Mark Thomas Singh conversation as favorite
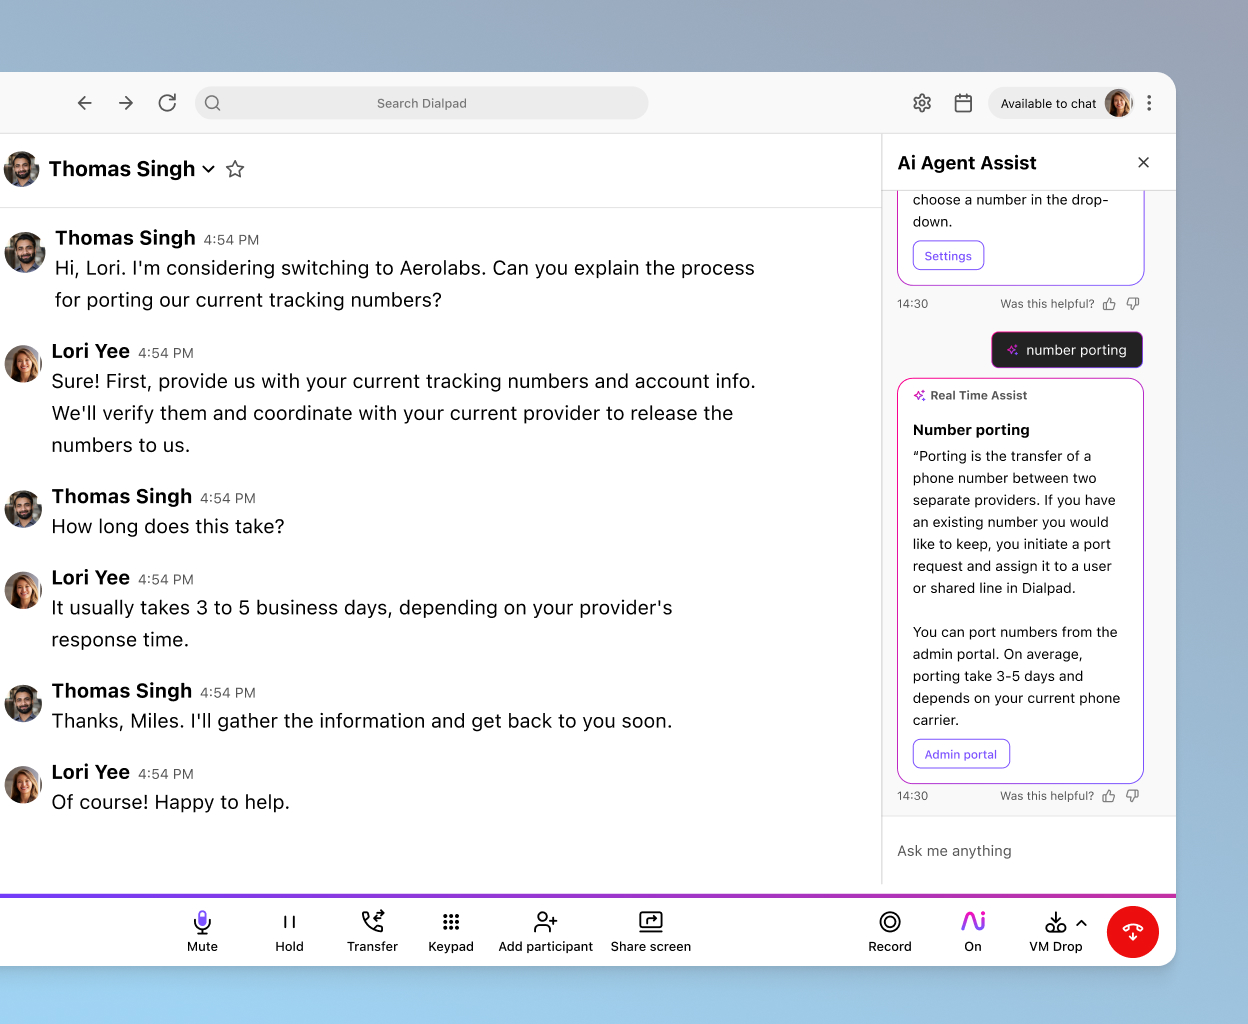 235,169
